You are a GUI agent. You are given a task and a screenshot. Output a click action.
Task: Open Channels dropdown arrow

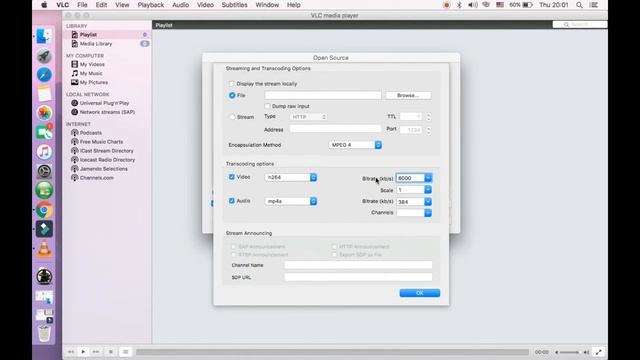click(428, 213)
